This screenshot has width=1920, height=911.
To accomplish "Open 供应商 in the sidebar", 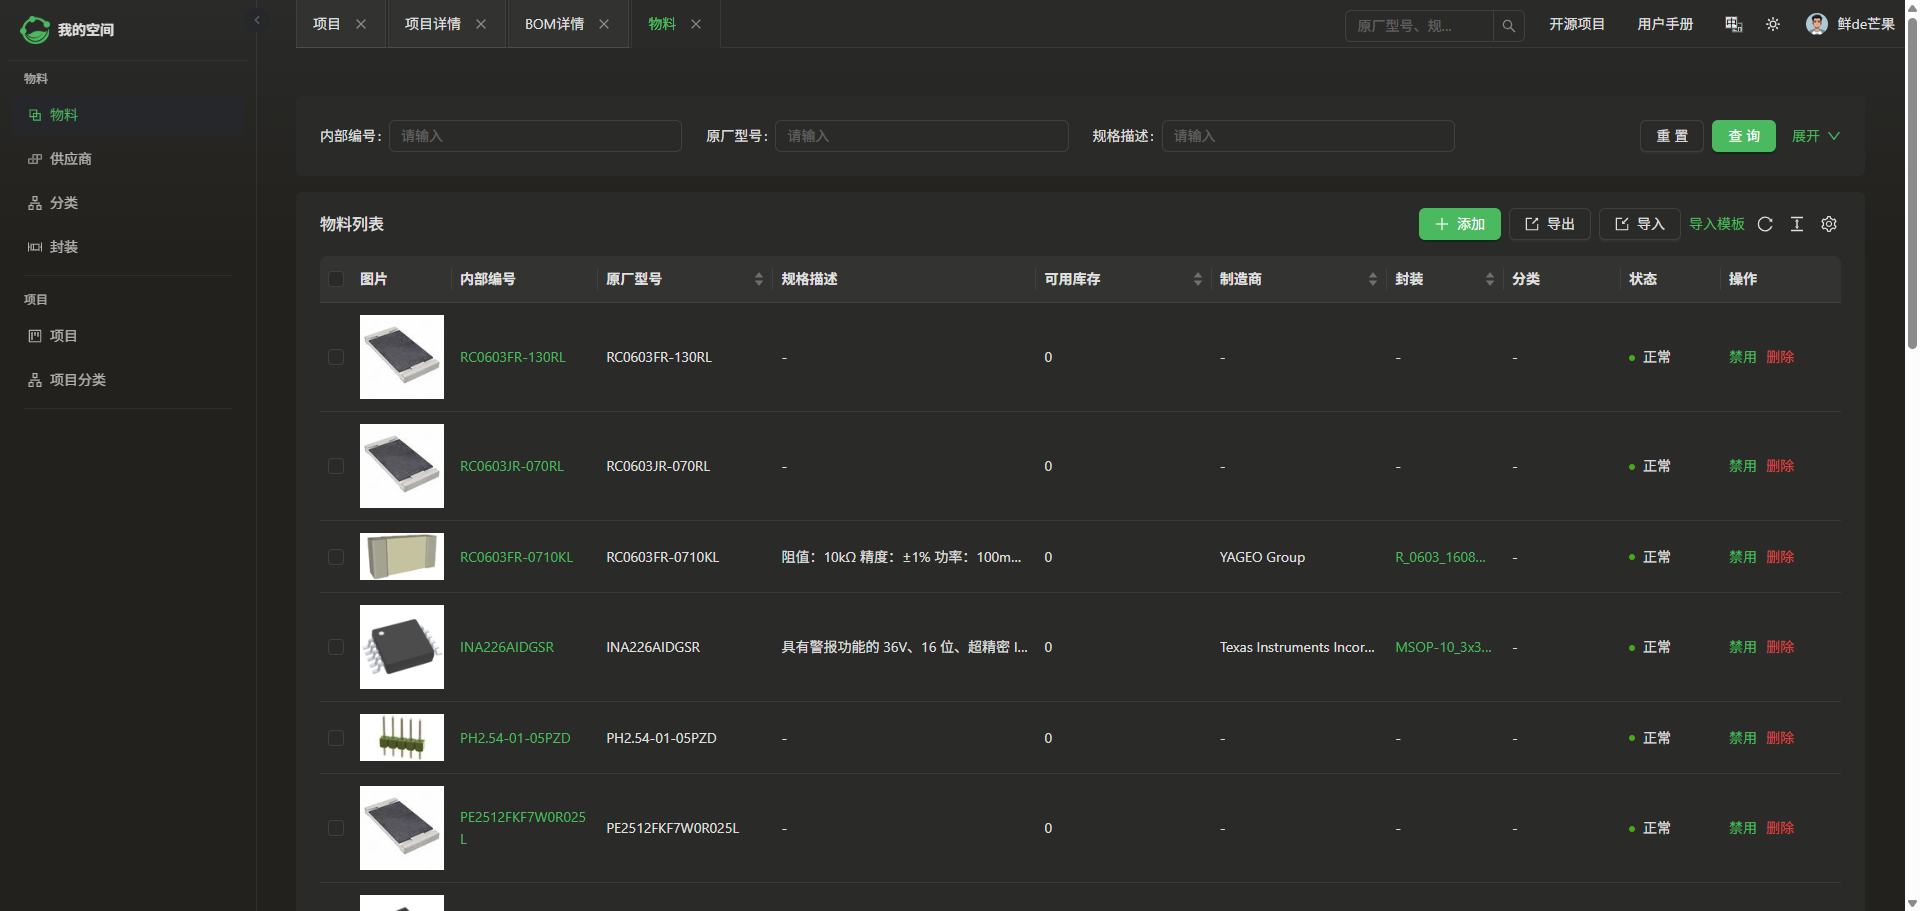I will click(x=70, y=159).
